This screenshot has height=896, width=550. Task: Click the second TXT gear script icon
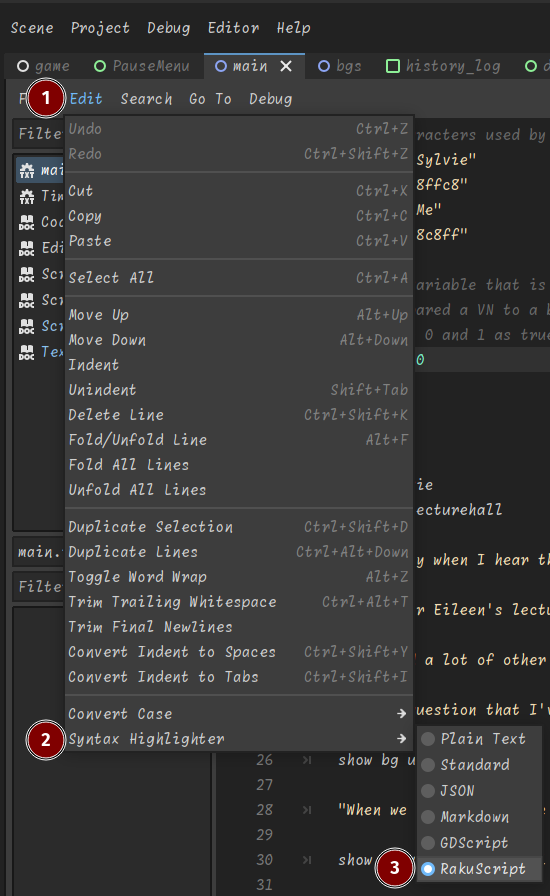[x=26, y=196]
